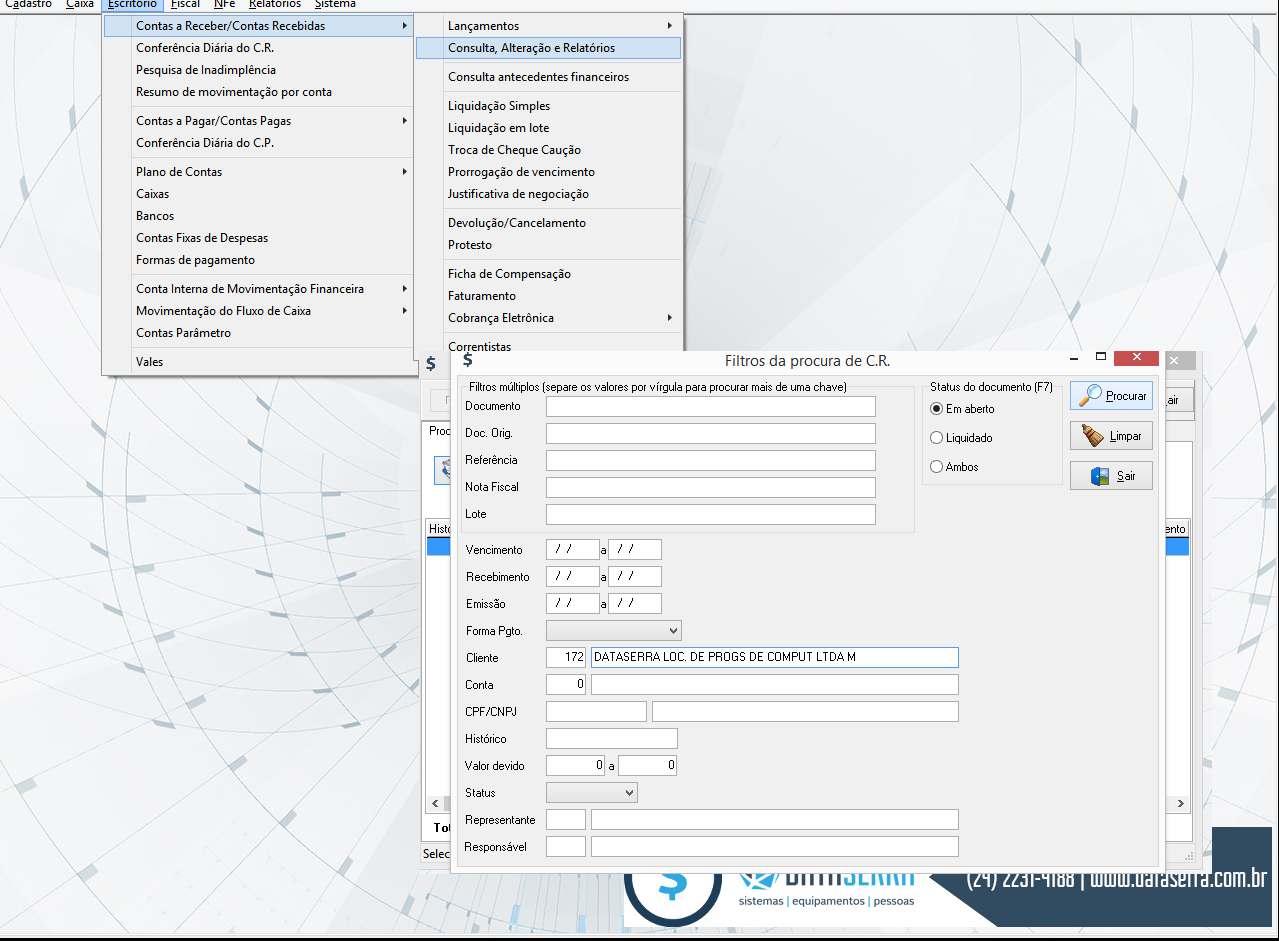Click the Conta code field
The height and width of the screenshot is (941, 1279).
pyautogui.click(x=566, y=685)
